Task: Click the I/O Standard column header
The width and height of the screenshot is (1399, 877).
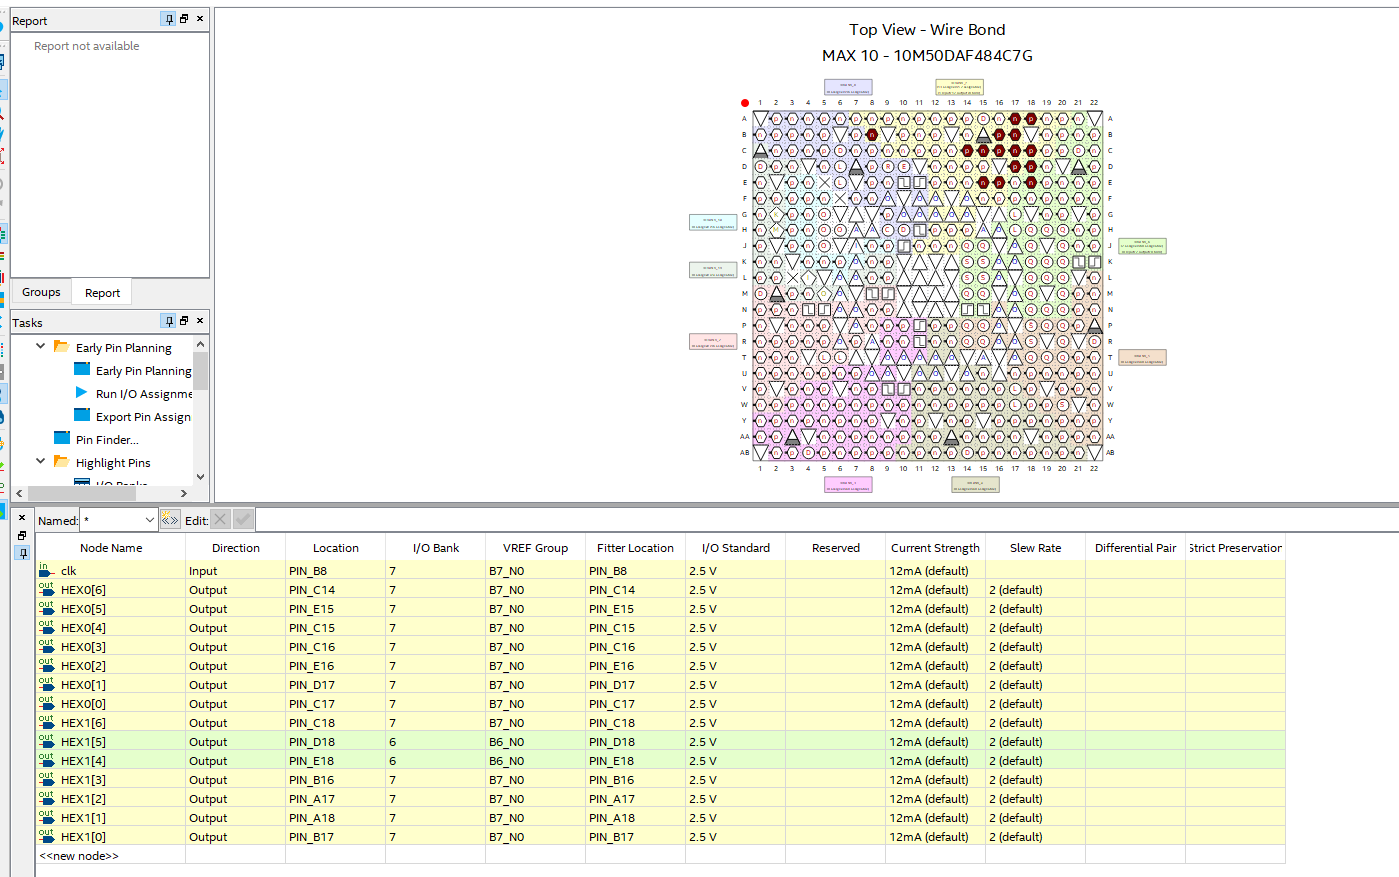Action: (x=736, y=548)
